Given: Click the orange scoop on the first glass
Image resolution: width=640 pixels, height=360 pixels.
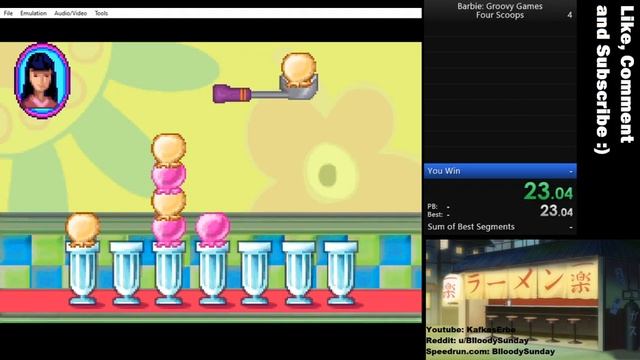Looking at the screenshot, I should (x=83, y=229).
